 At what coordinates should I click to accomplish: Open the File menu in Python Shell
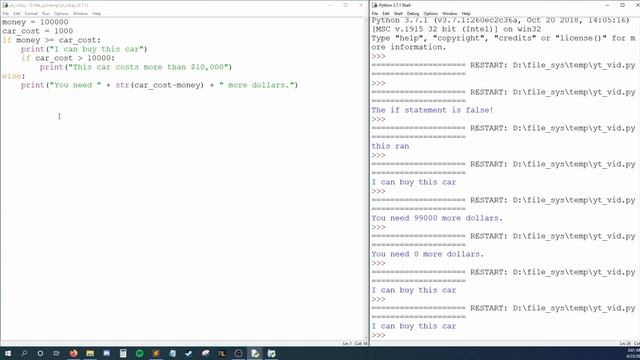[x=375, y=13]
